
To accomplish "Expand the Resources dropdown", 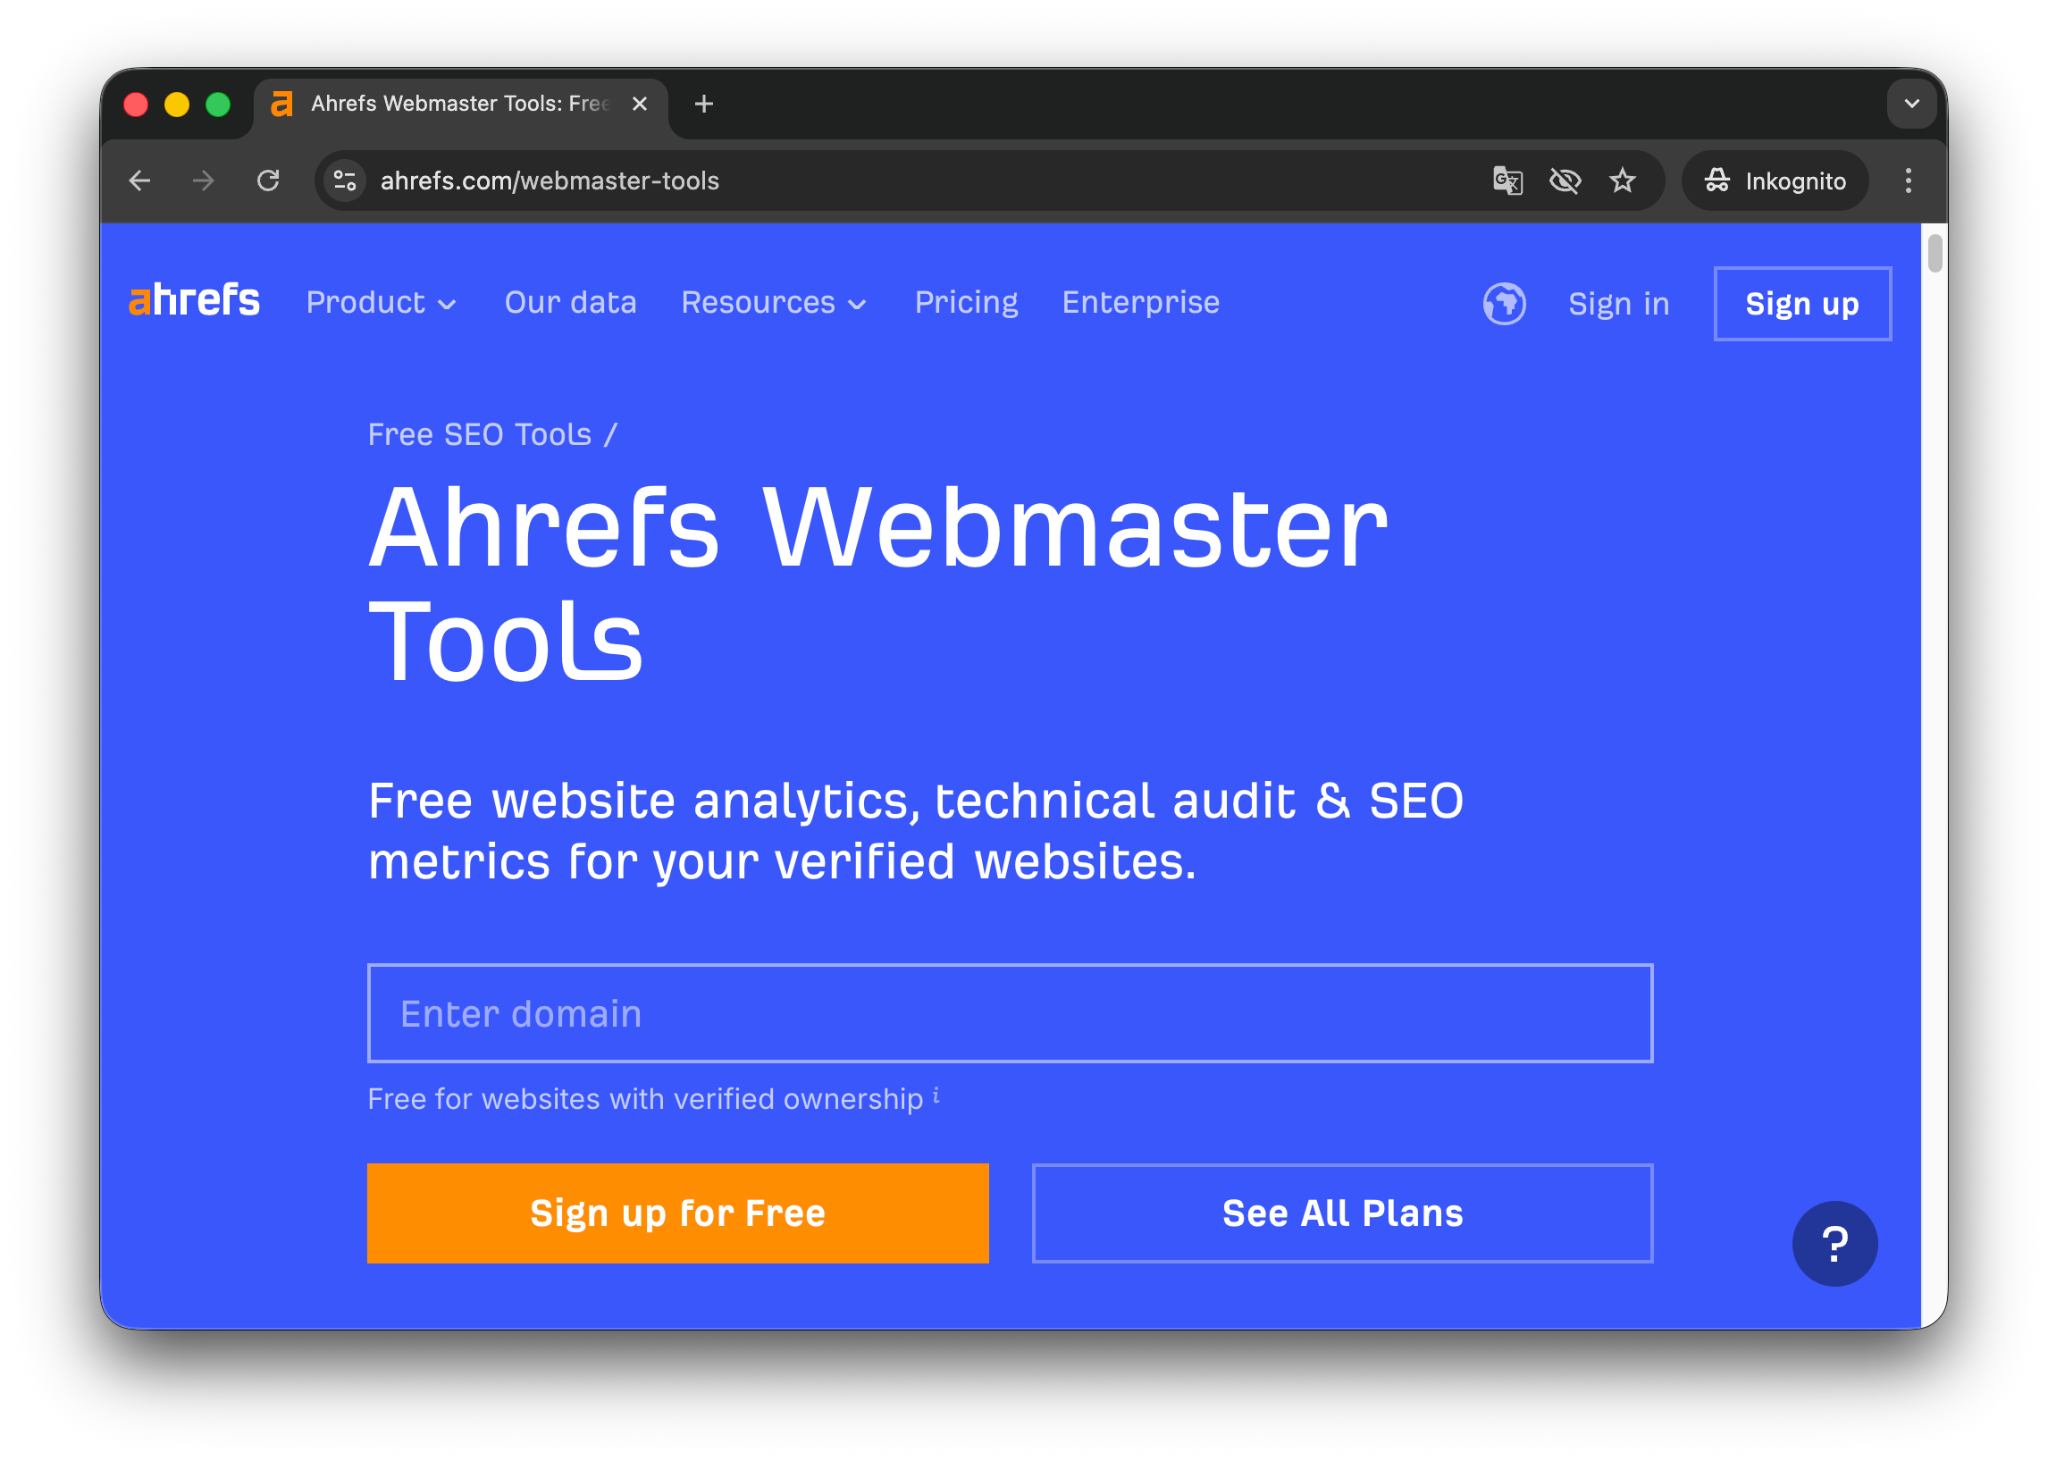I will click(x=773, y=303).
